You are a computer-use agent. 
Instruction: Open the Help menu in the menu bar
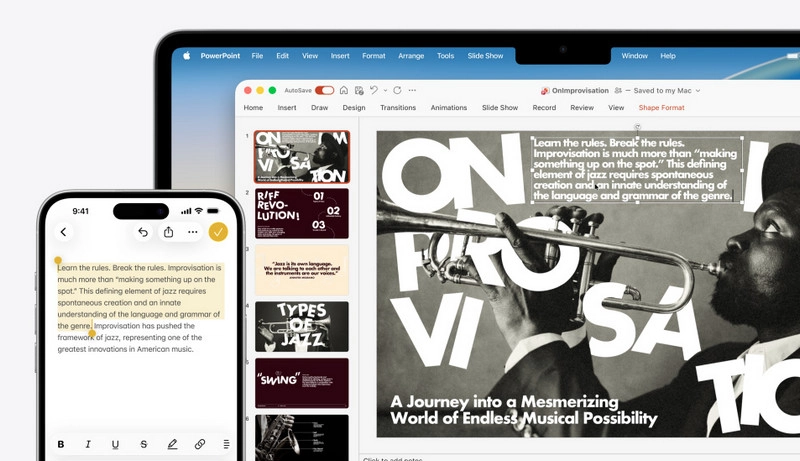pos(668,56)
